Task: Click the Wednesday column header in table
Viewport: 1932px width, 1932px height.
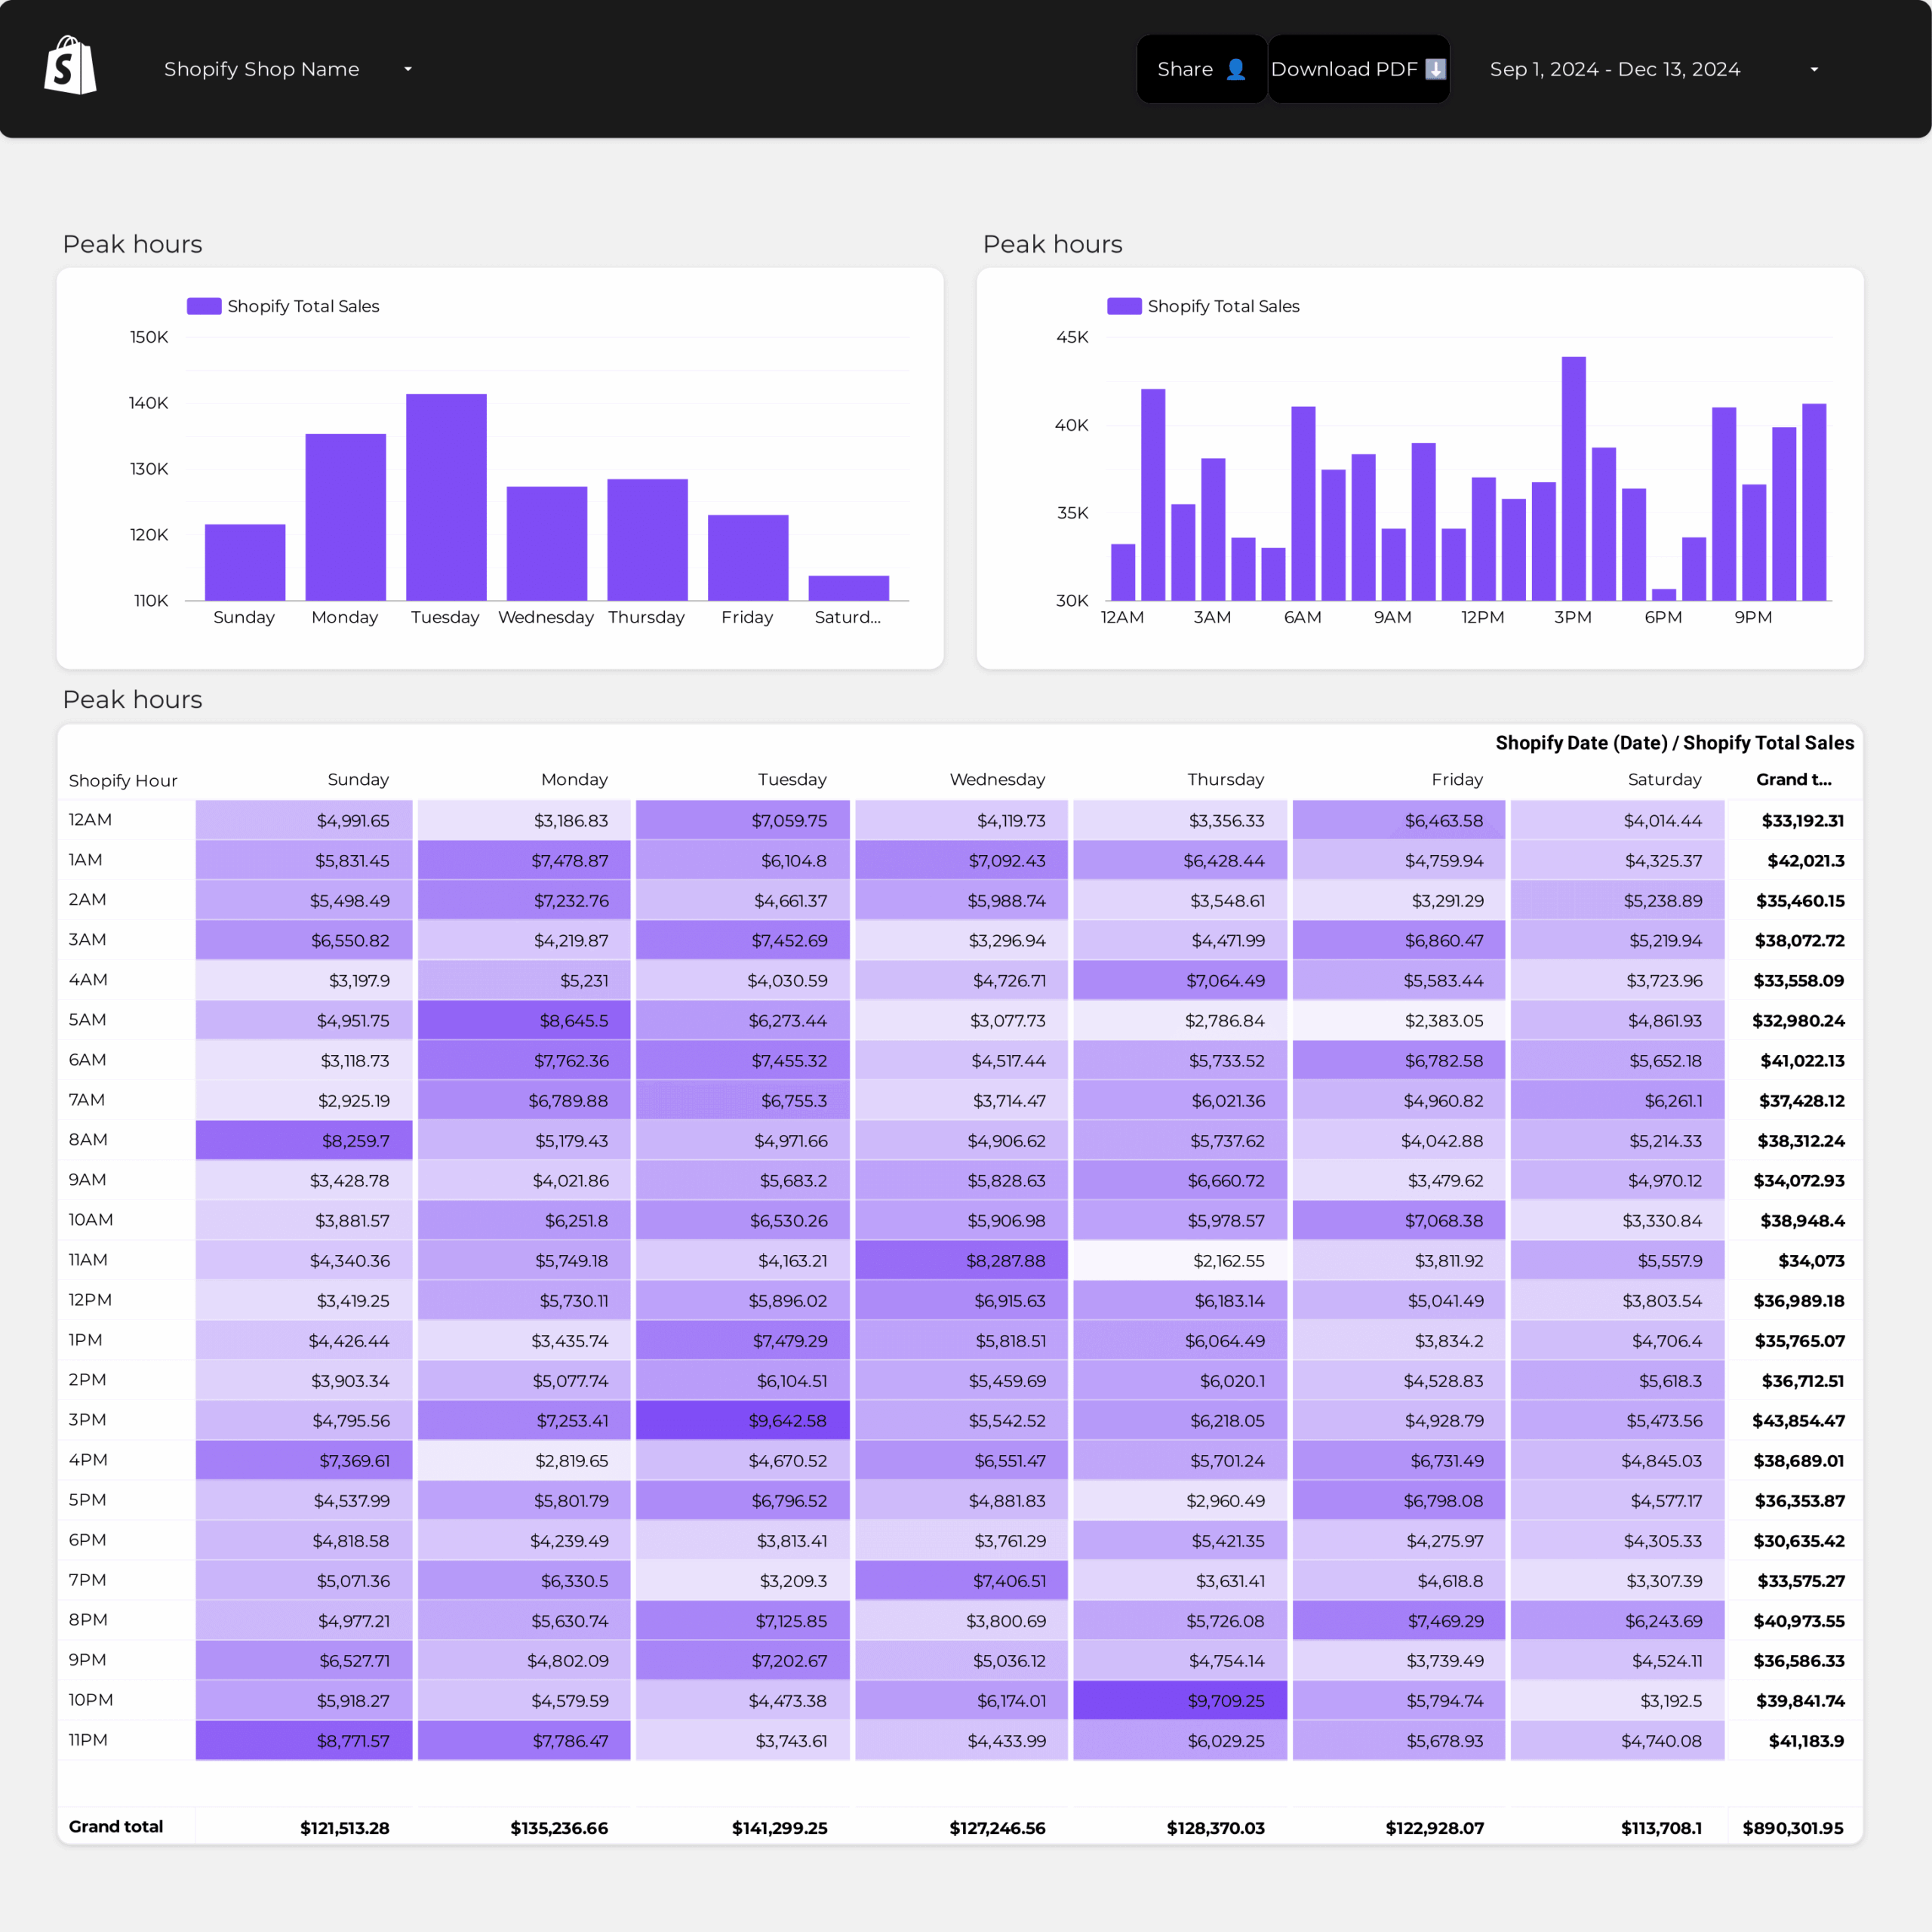Action: (997, 779)
